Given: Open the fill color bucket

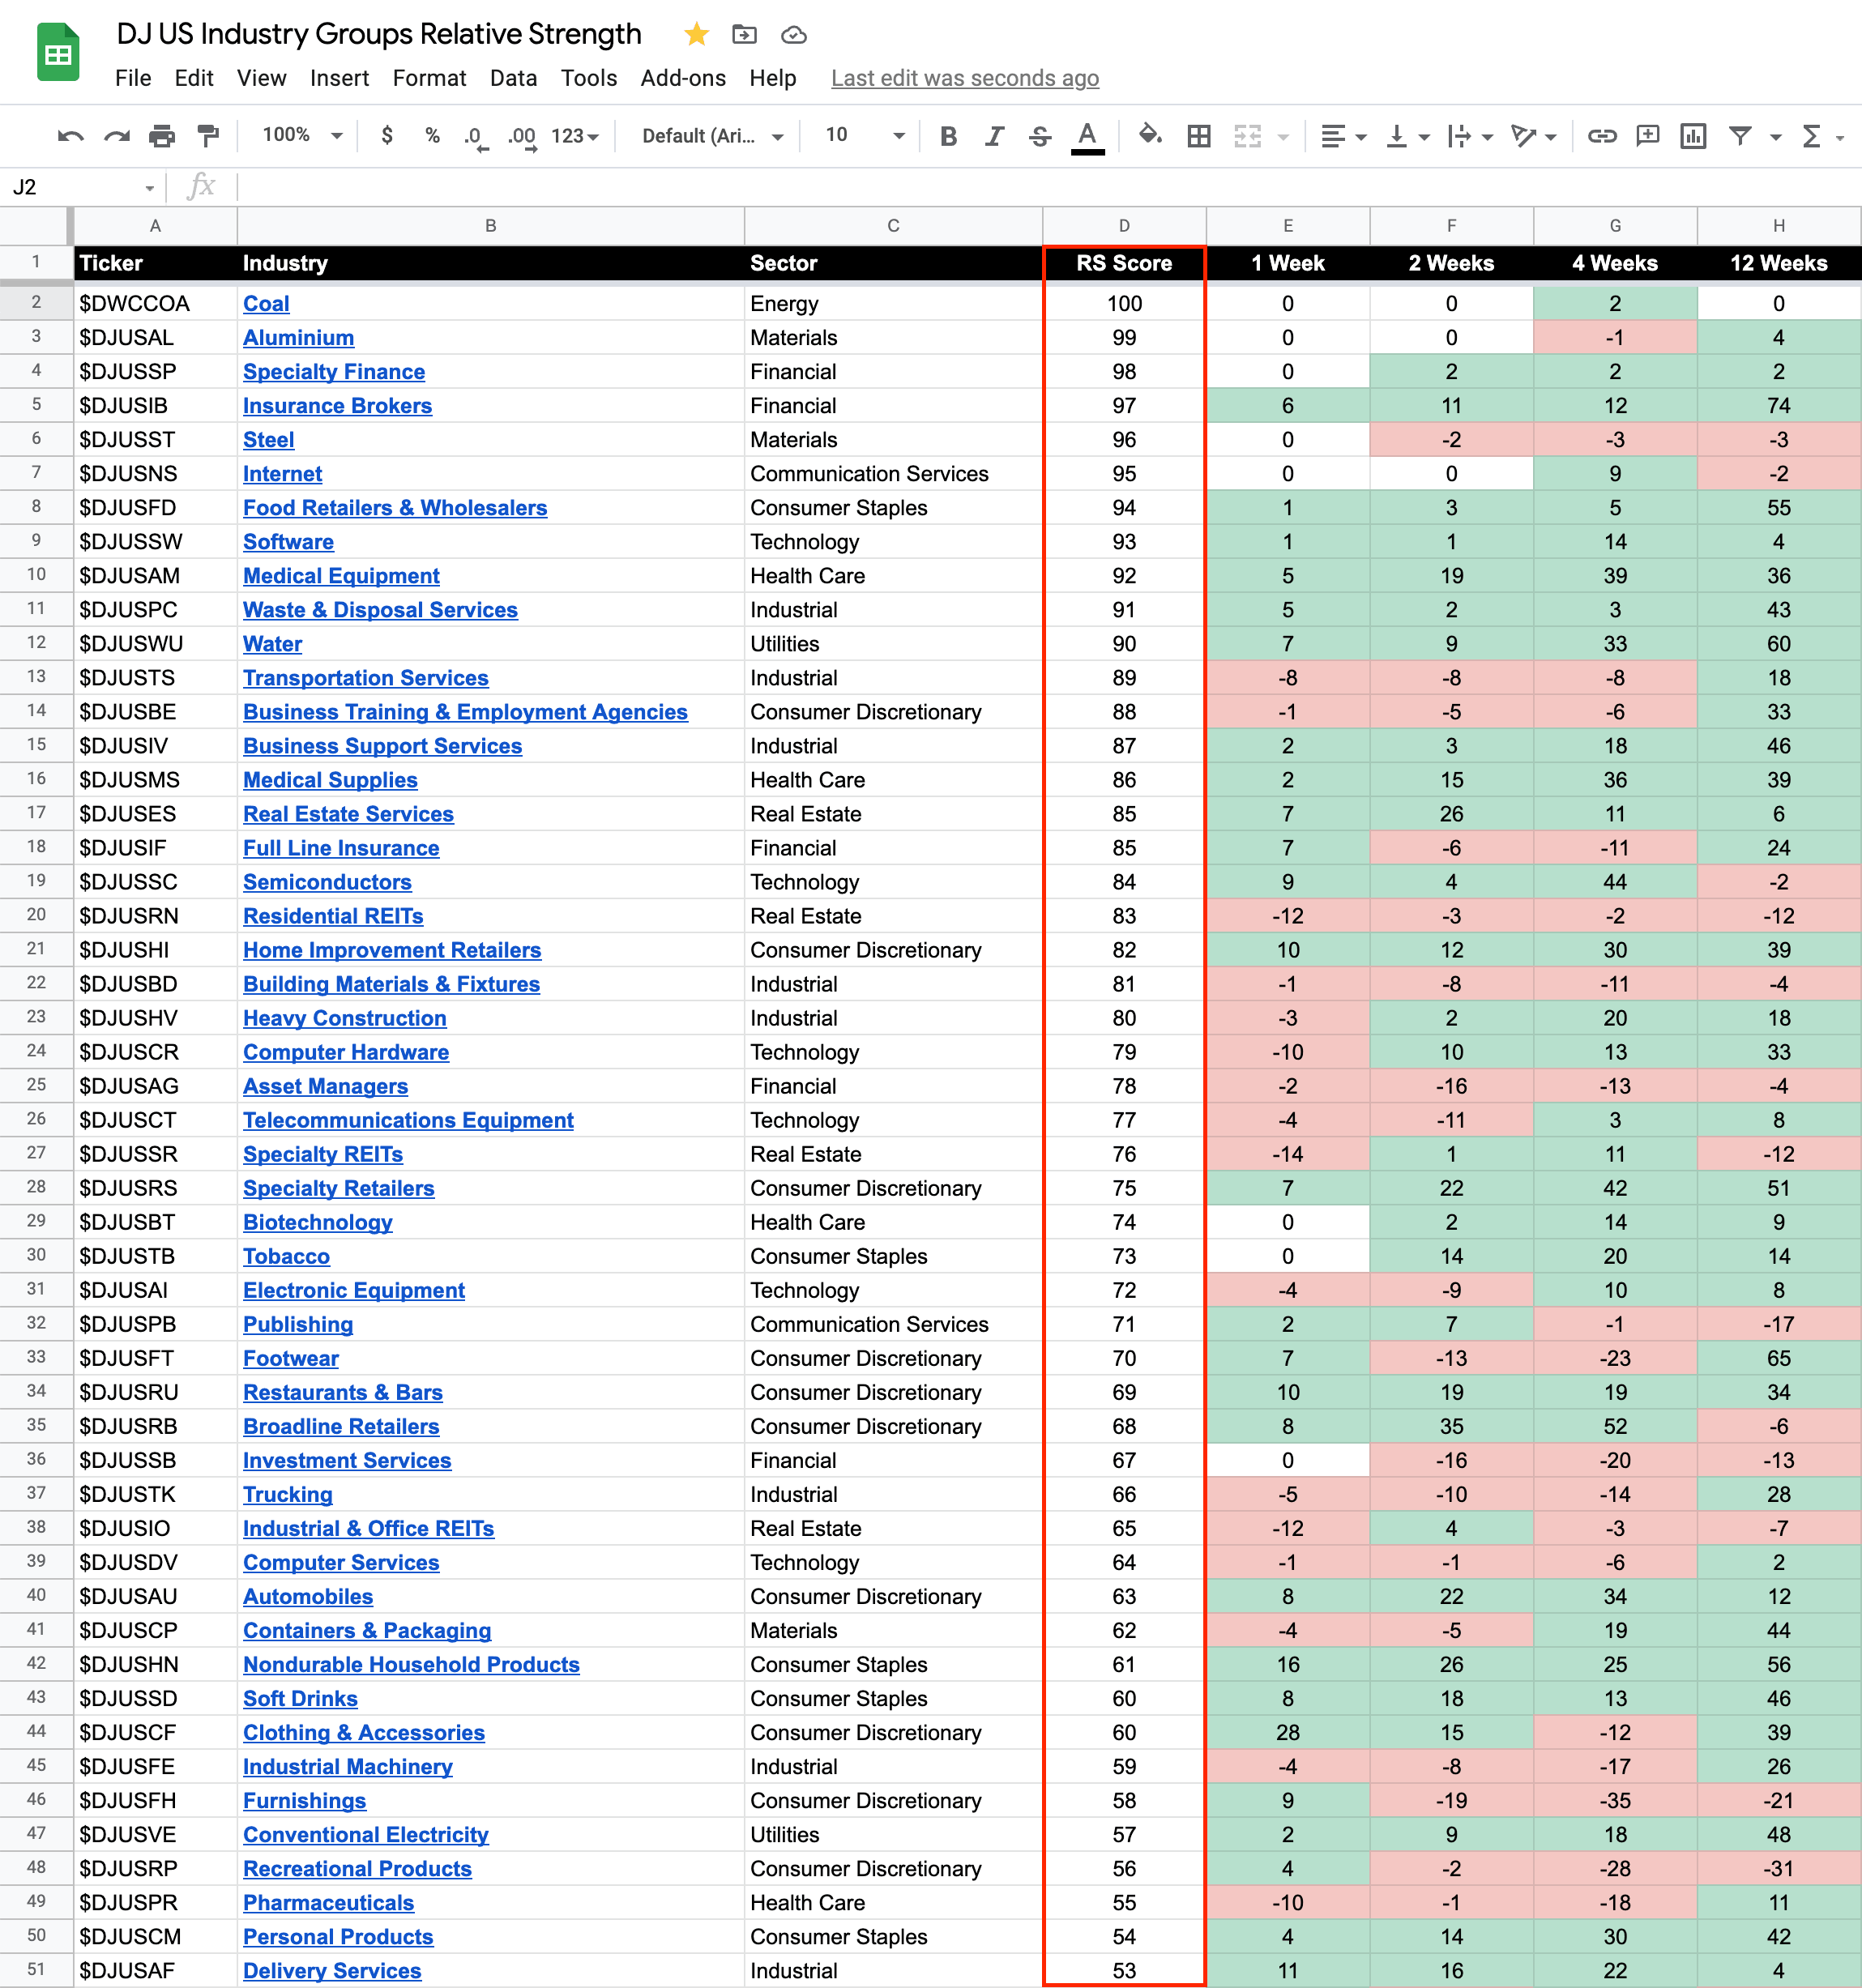Looking at the screenshot, I should (1149, 135).
